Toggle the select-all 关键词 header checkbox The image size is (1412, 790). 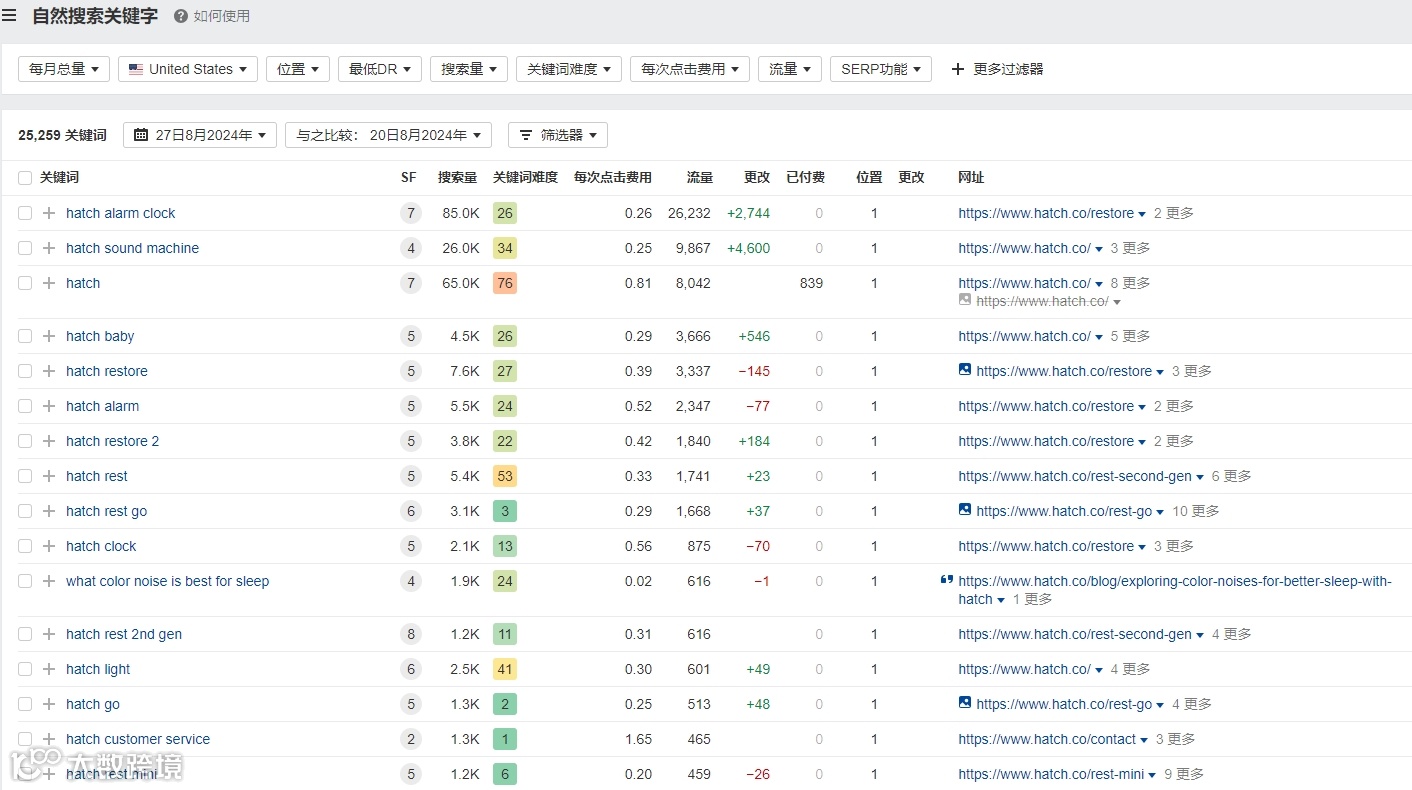(25, 178)
